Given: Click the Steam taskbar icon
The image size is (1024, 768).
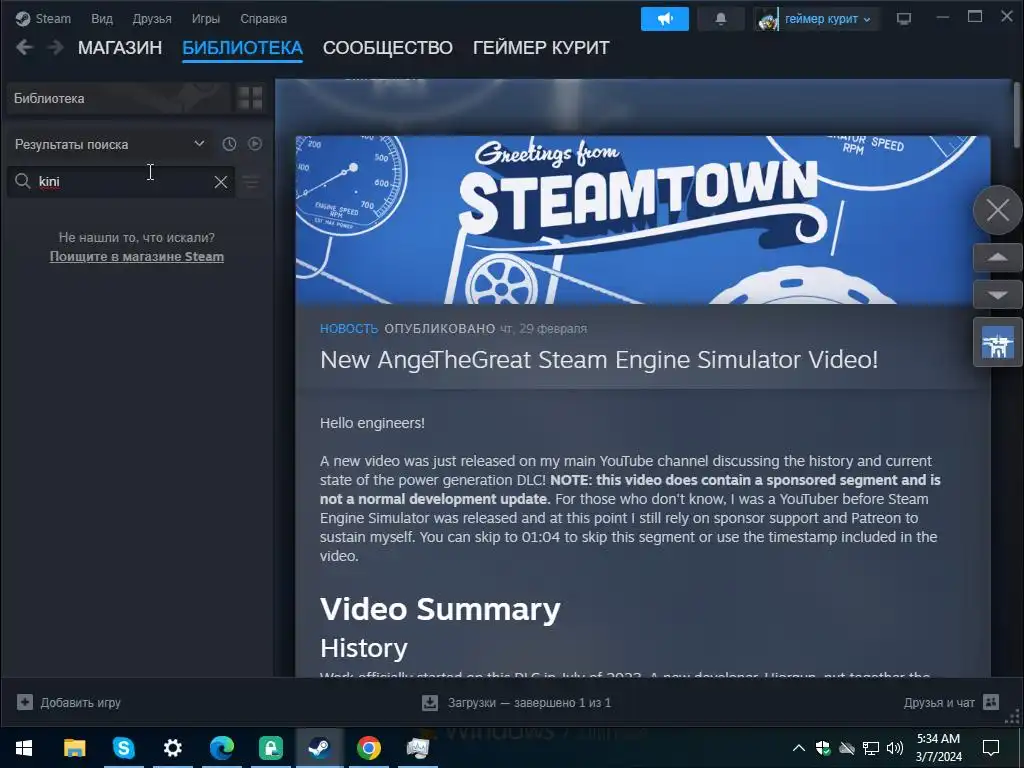Looking at the screenshot, I should 319,748.
